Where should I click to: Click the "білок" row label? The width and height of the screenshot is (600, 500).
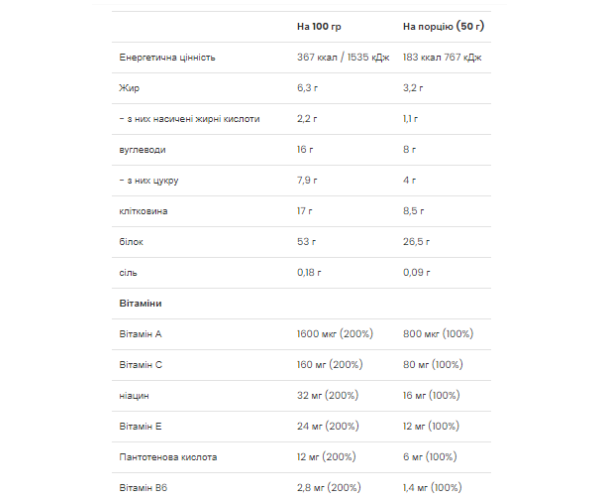click(131, 241)
